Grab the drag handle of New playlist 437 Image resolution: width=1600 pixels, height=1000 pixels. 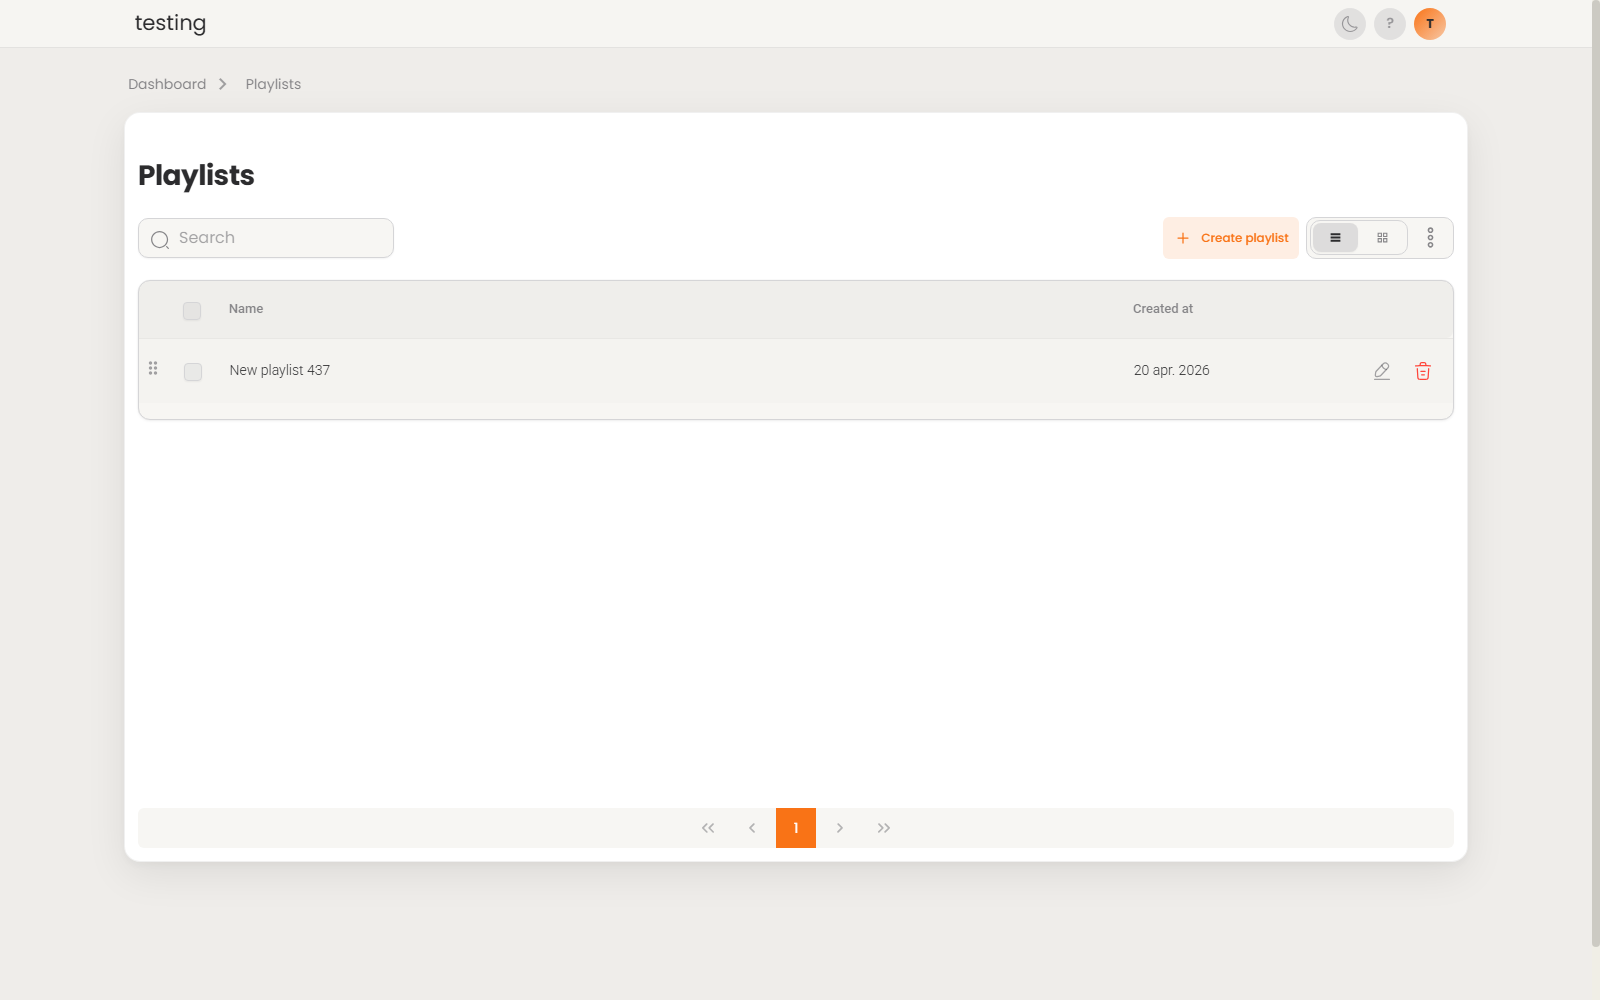[153, 368]
